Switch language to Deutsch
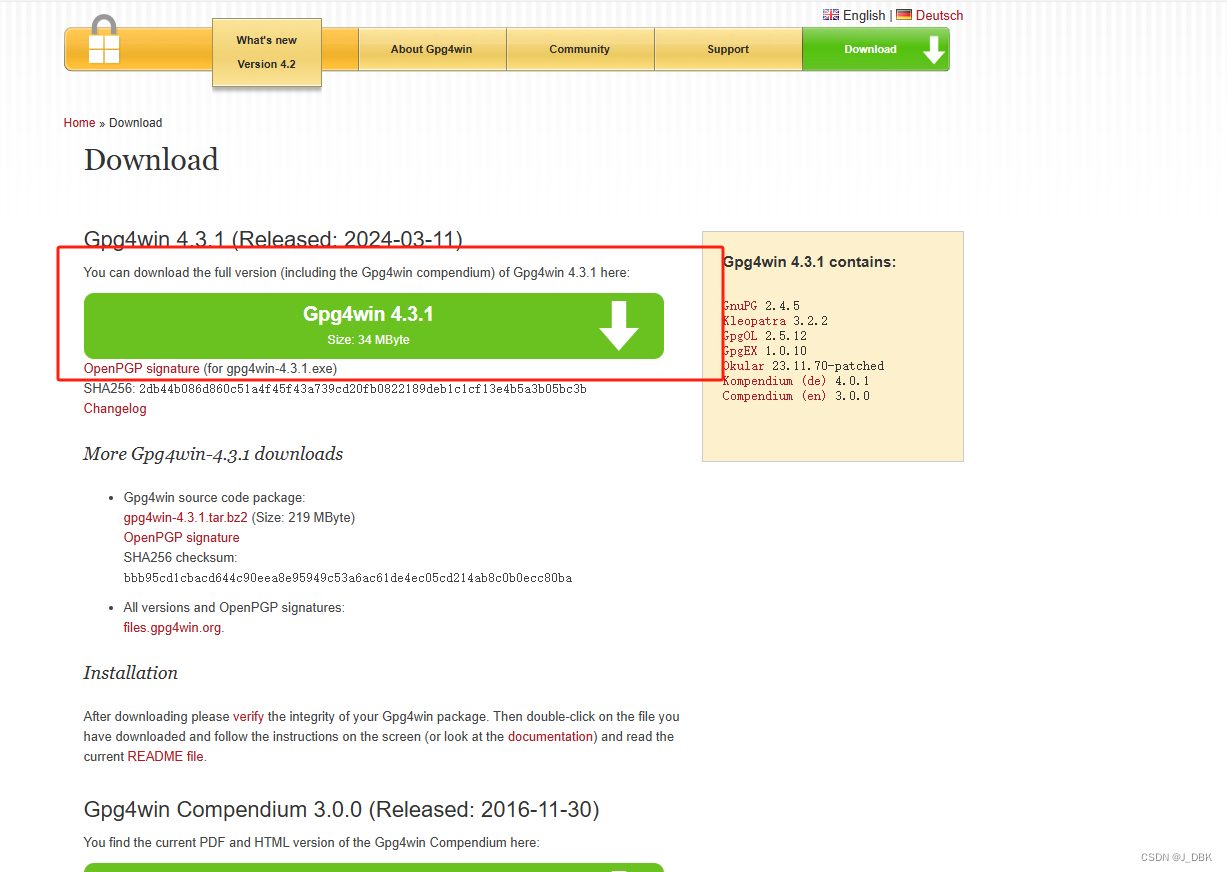Image resolution: width=1227 pixels, height=872 pixels. [x=939, y=15]
